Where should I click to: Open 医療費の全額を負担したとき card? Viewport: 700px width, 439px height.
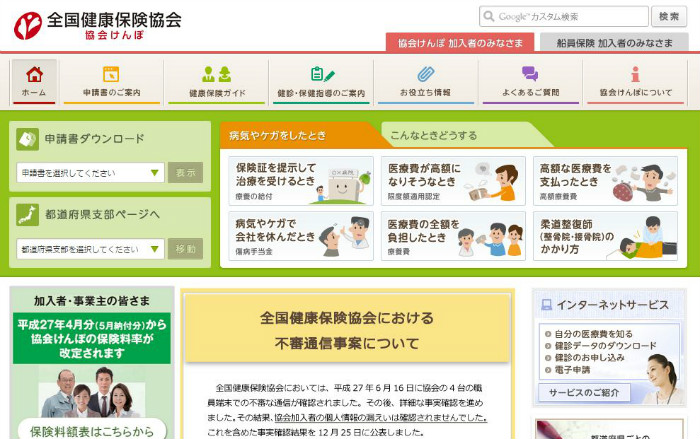click(x=453, y=236)
